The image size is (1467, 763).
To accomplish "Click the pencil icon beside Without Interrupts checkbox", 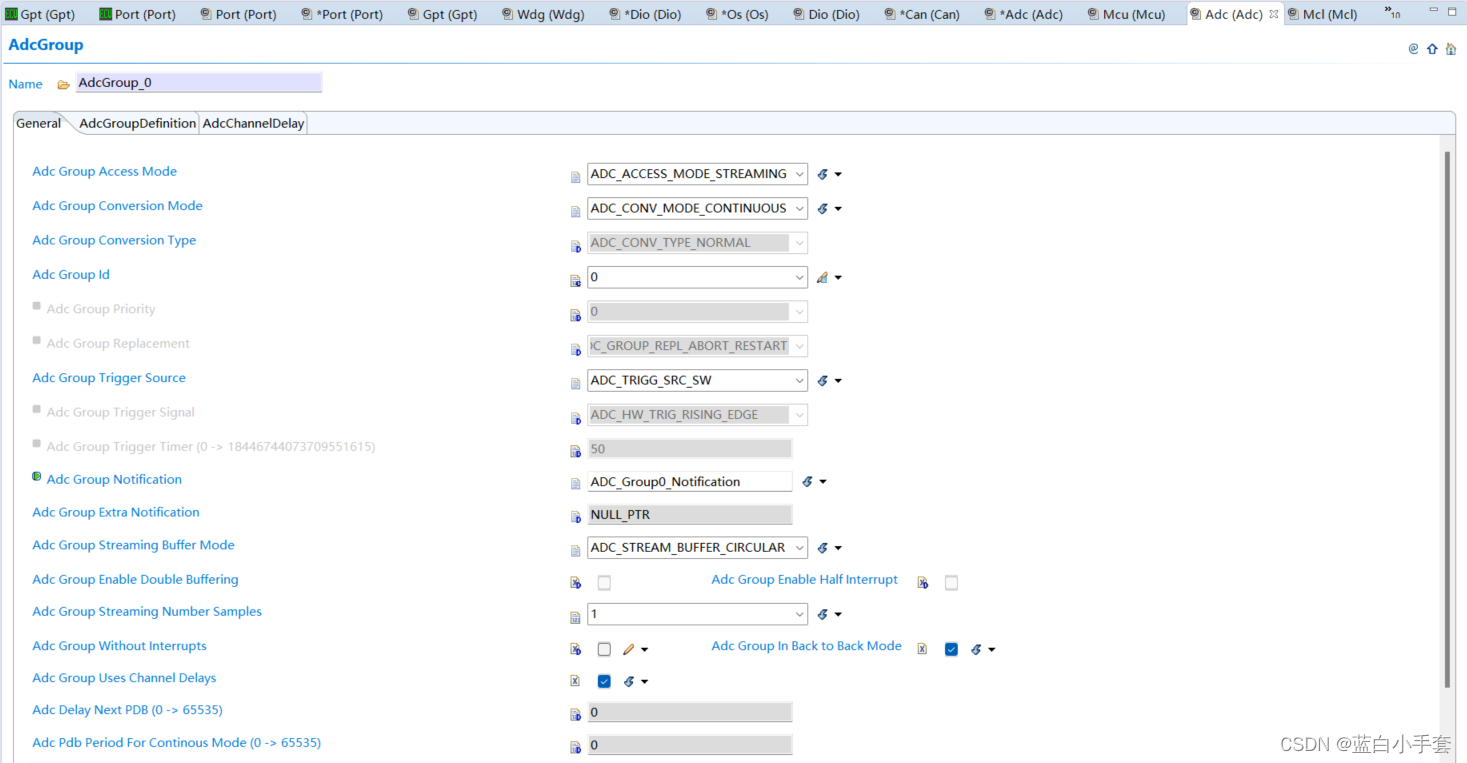I will pyautogui.click(x=628, y=650).
